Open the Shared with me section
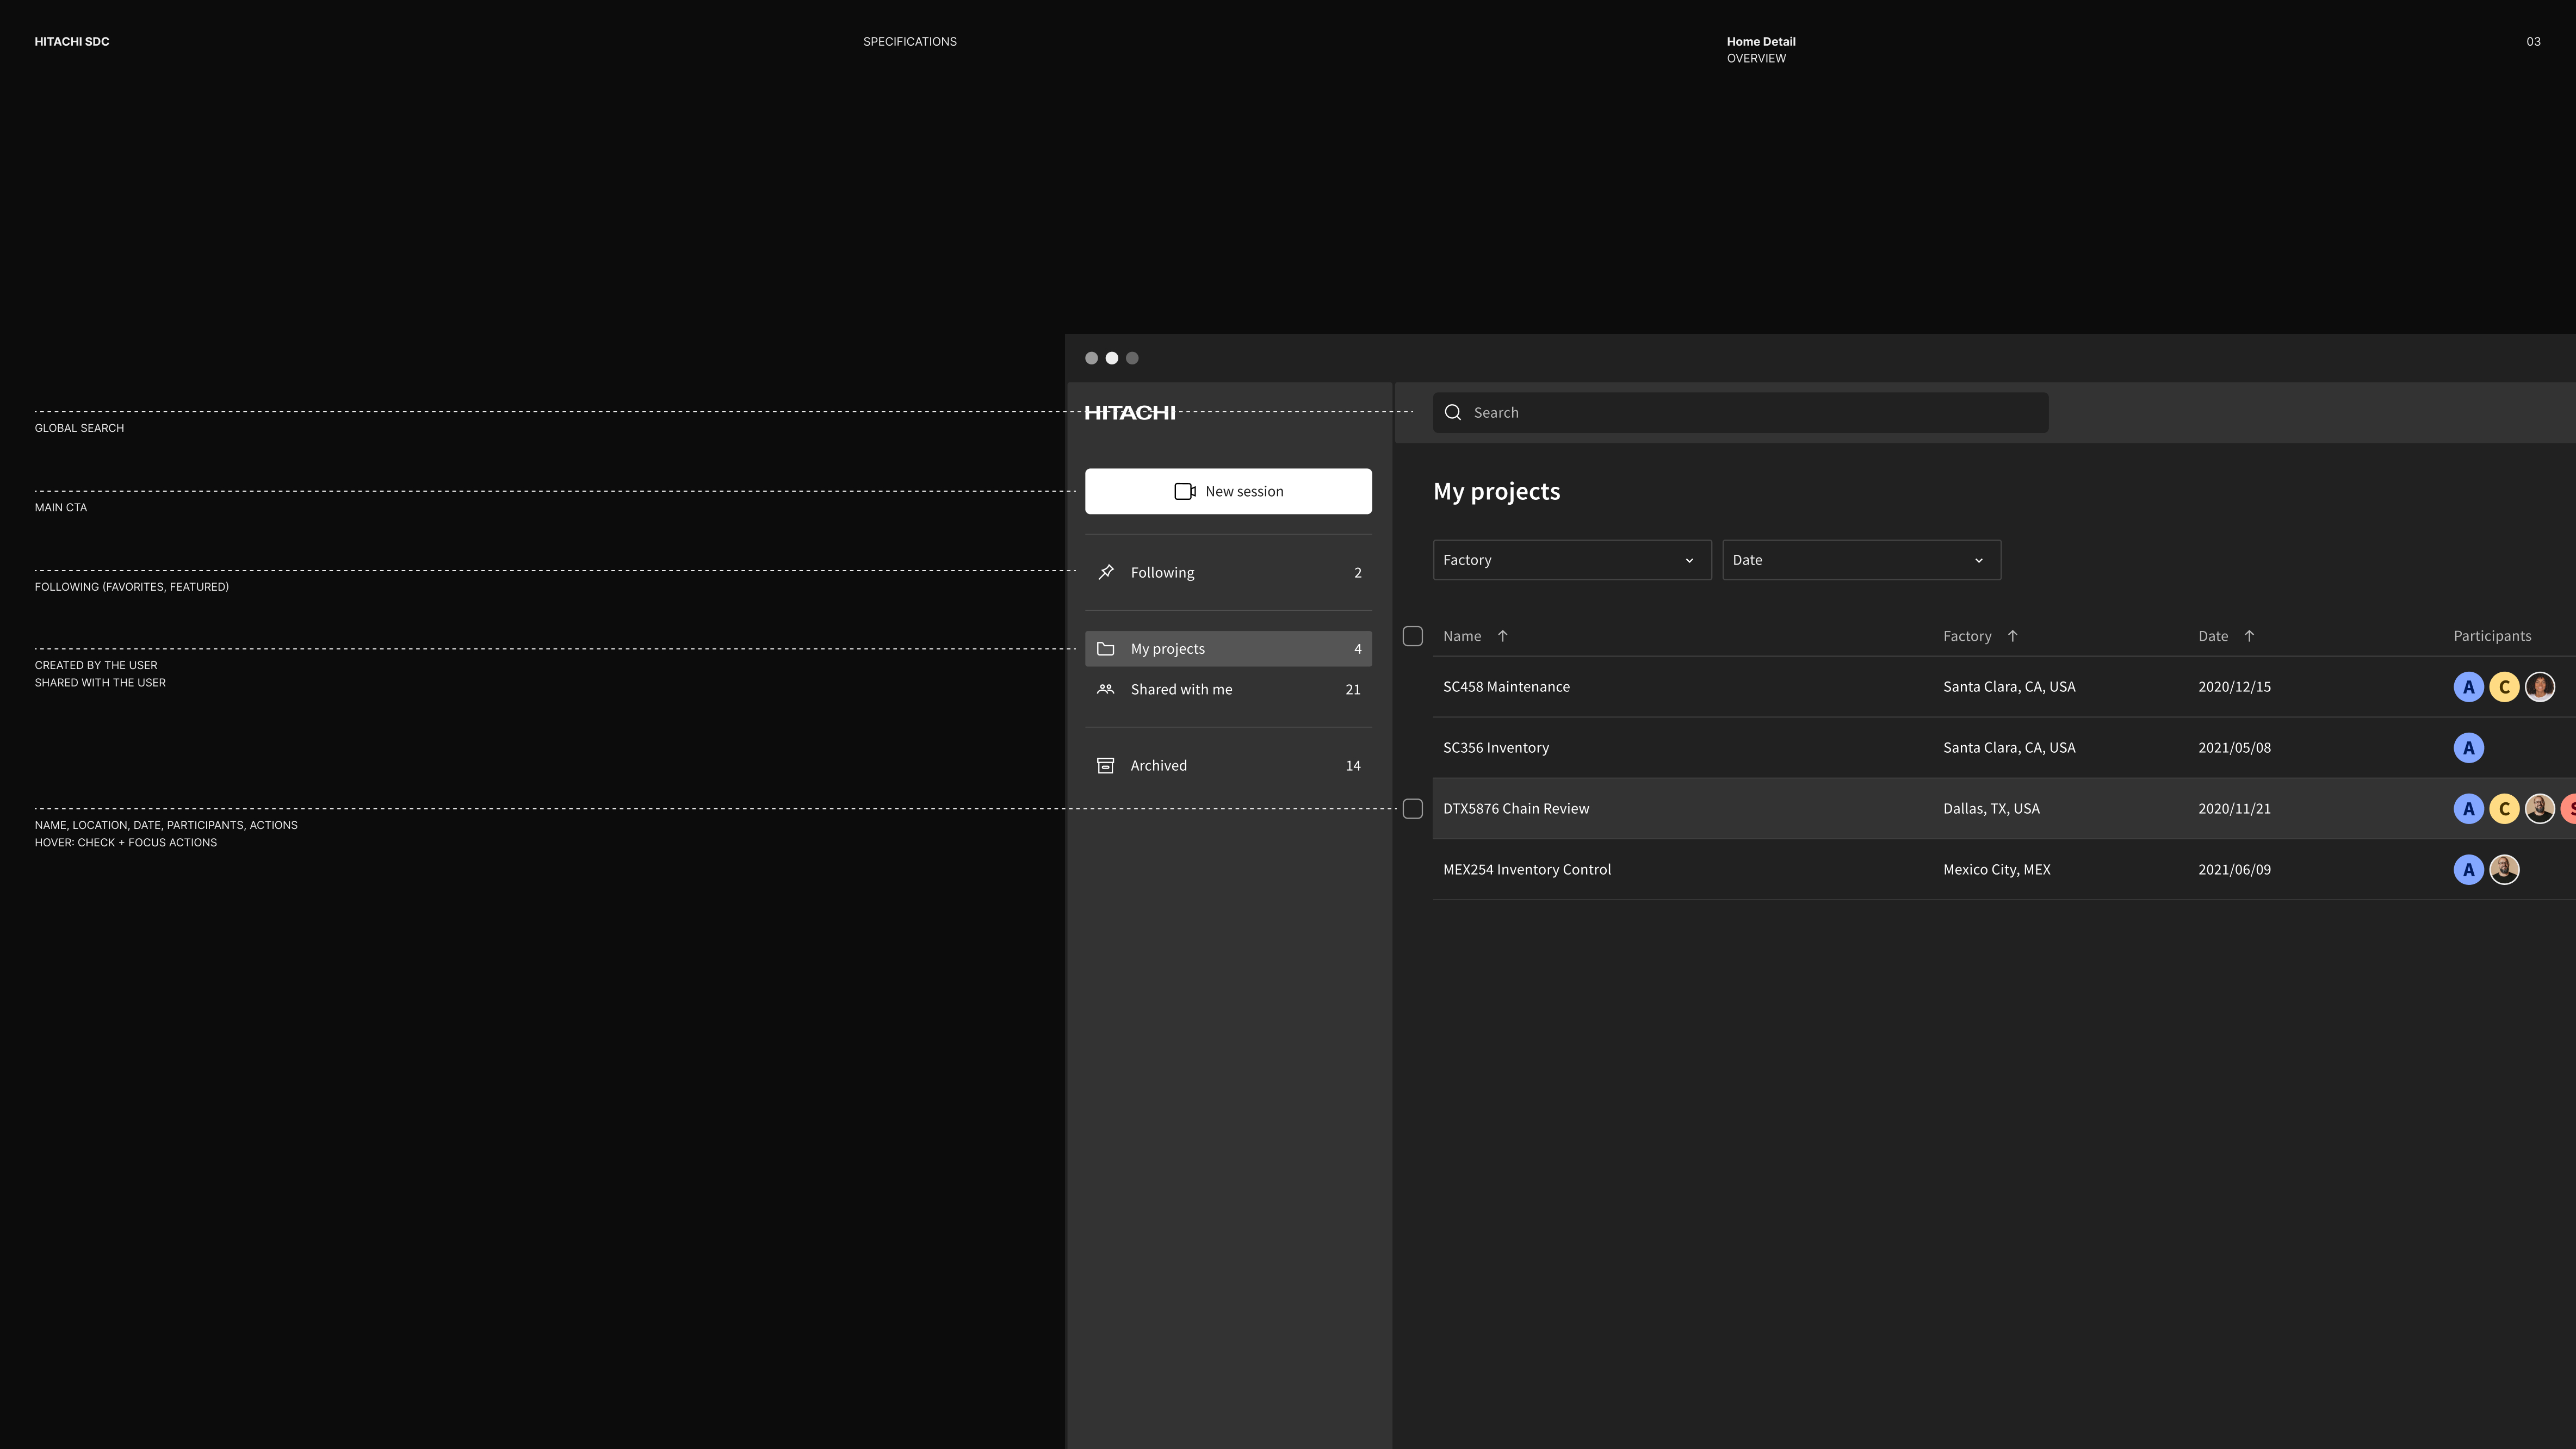 (1227, 690)
